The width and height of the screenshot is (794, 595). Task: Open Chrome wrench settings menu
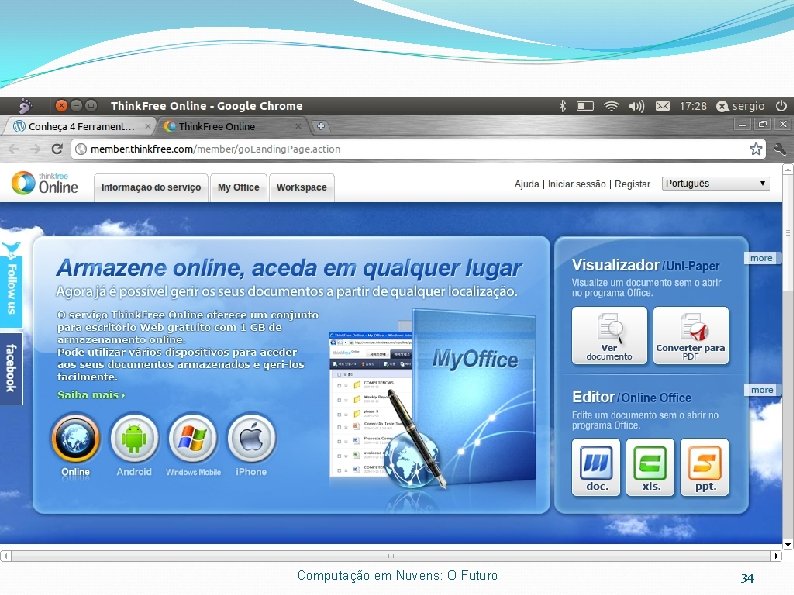click(x=780, y=149)
